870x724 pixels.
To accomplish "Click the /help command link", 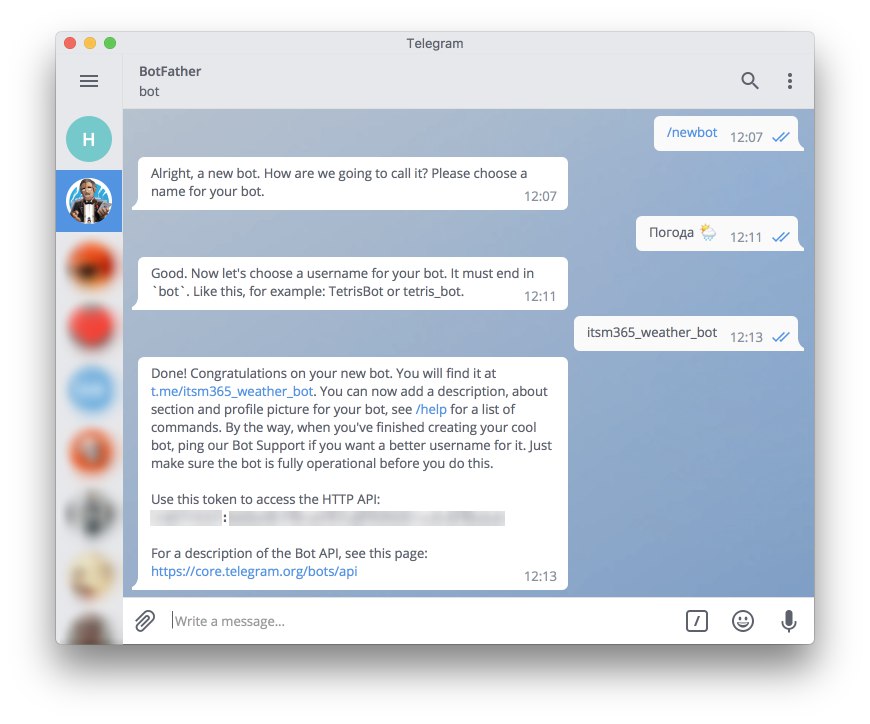I will [431, 409].
